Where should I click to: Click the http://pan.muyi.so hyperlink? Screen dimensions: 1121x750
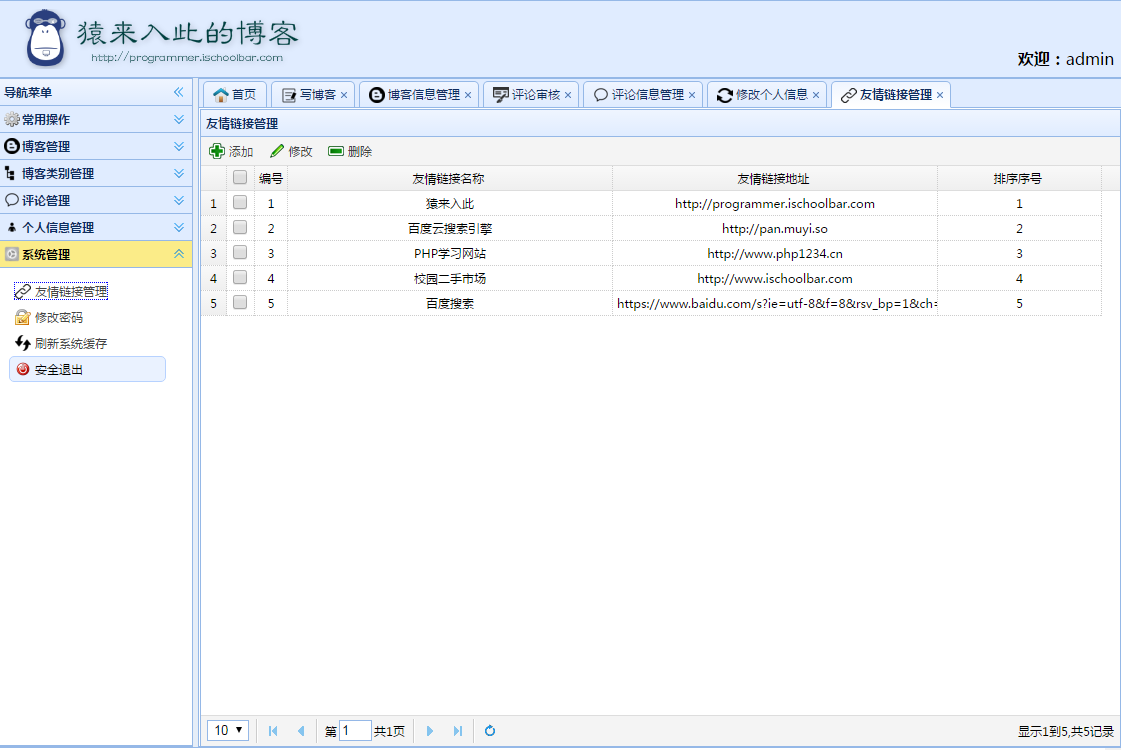click(774, 227)
